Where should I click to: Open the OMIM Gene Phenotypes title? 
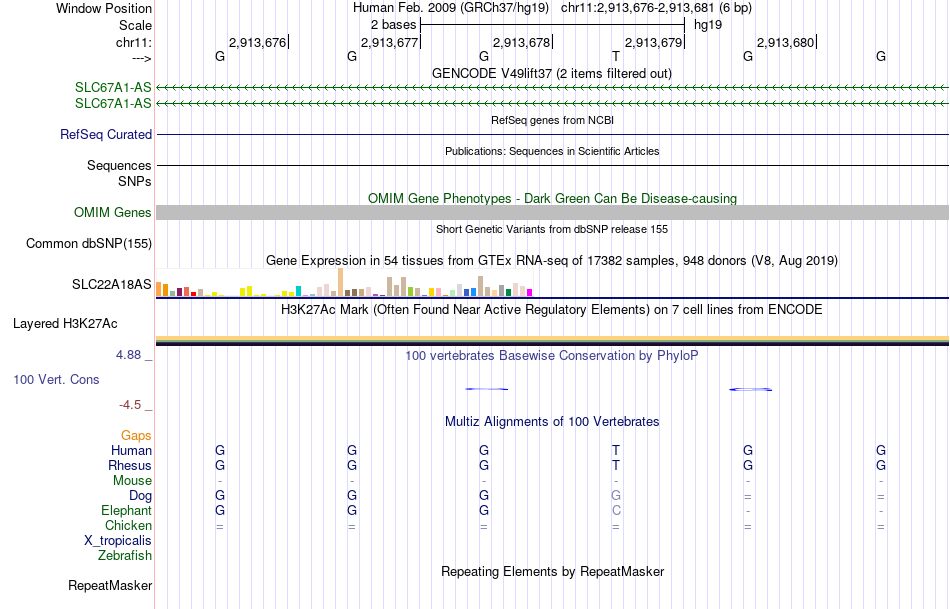coord(552,198)
